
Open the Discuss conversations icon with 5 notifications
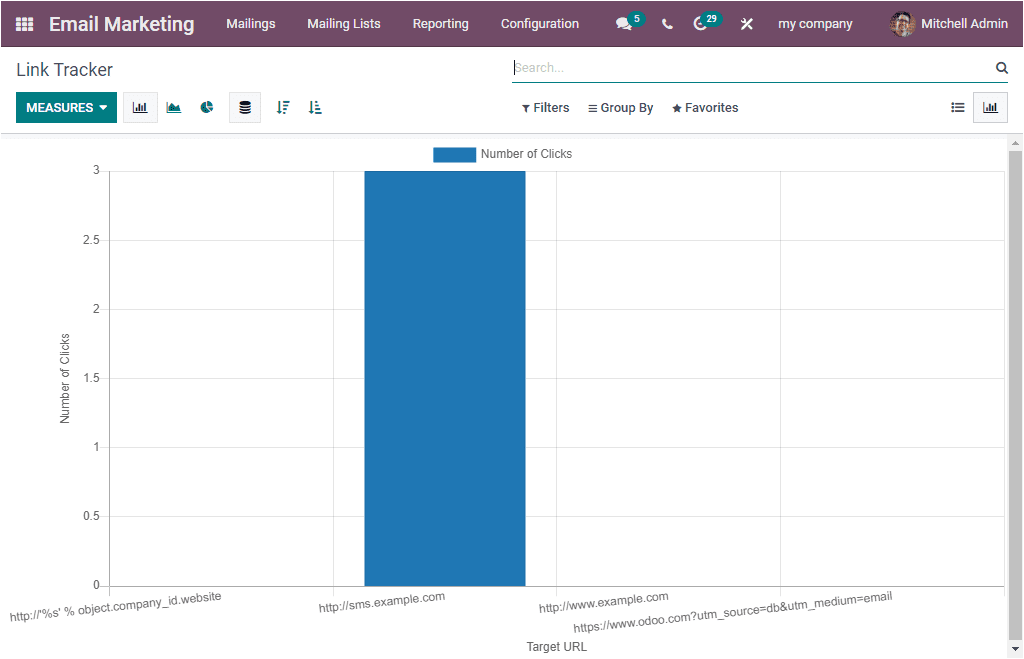[x=624, y=23]
